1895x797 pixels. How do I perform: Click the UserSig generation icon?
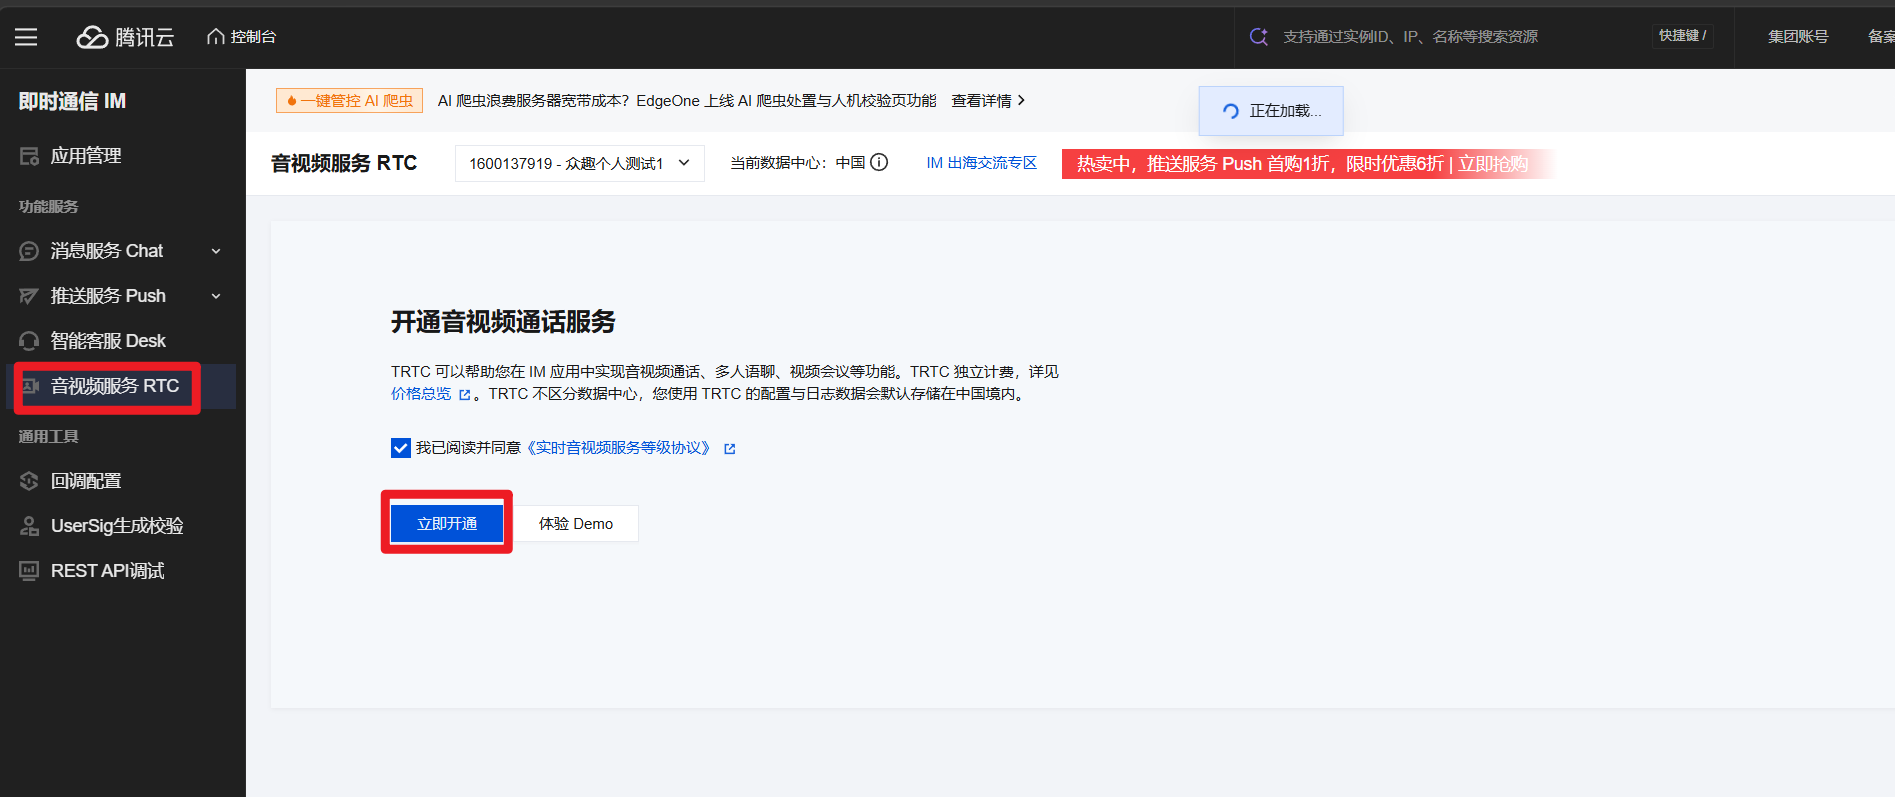pyautogui.click(x=29, y=526)
